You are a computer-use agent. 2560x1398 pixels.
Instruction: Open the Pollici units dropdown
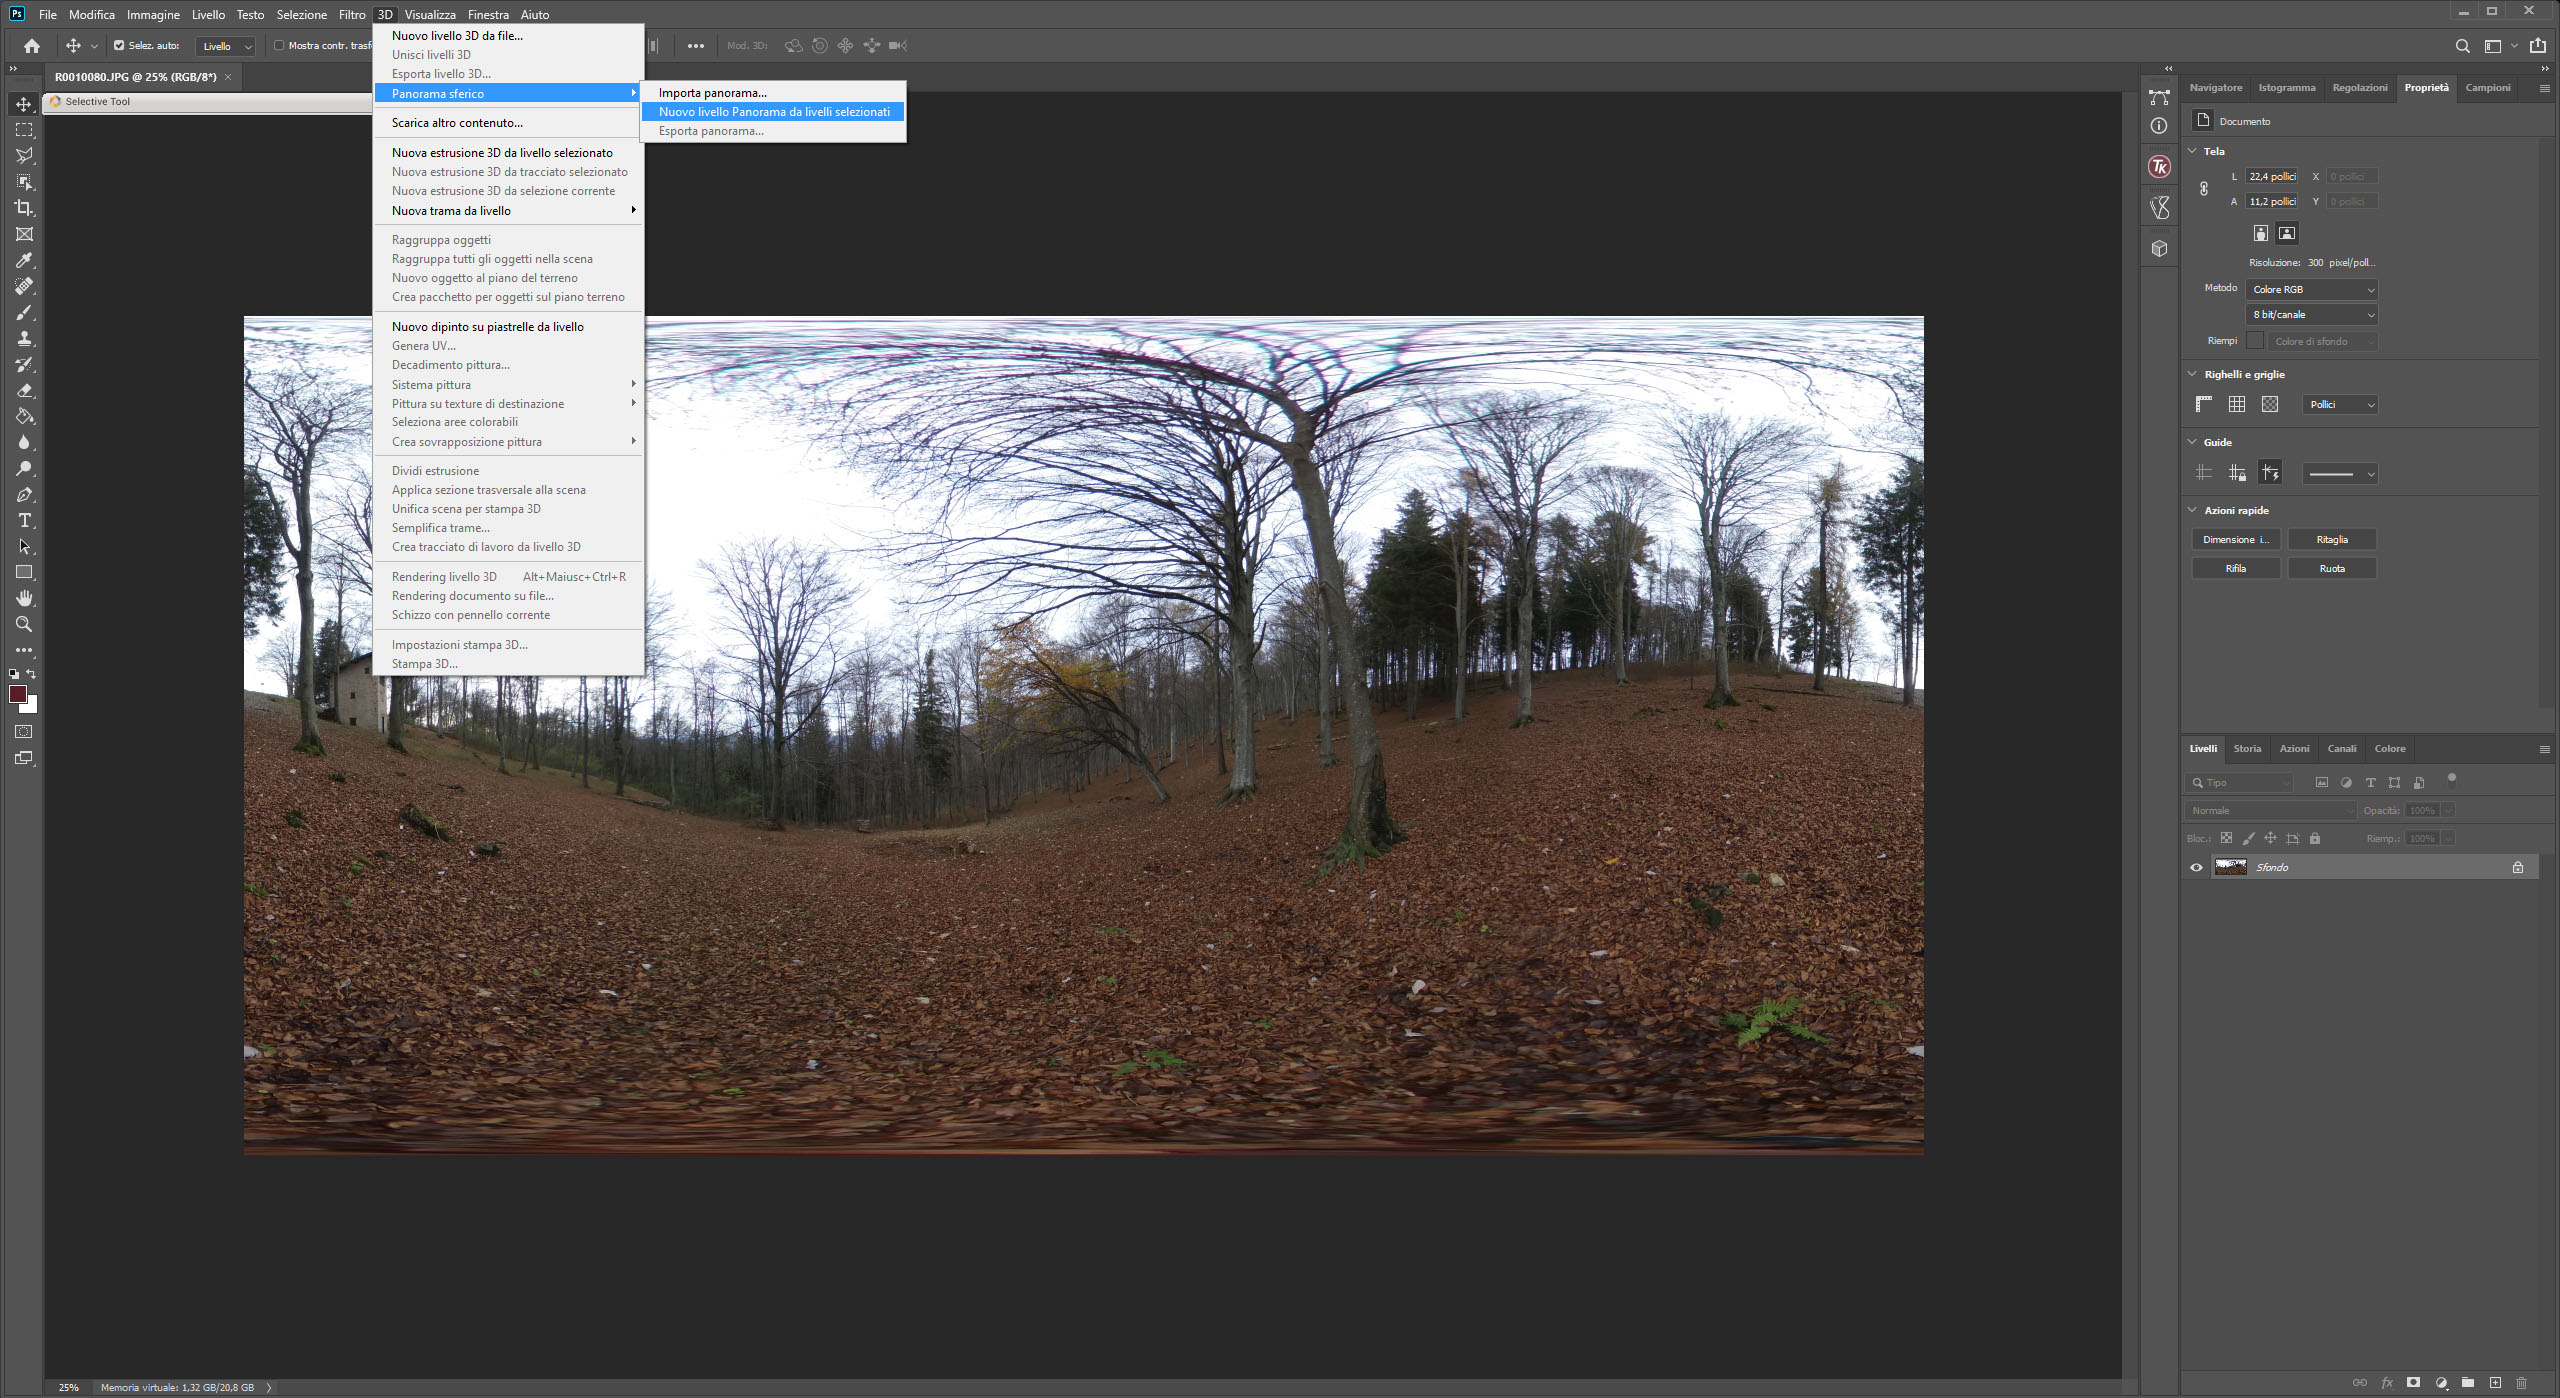click(2340, 405)
